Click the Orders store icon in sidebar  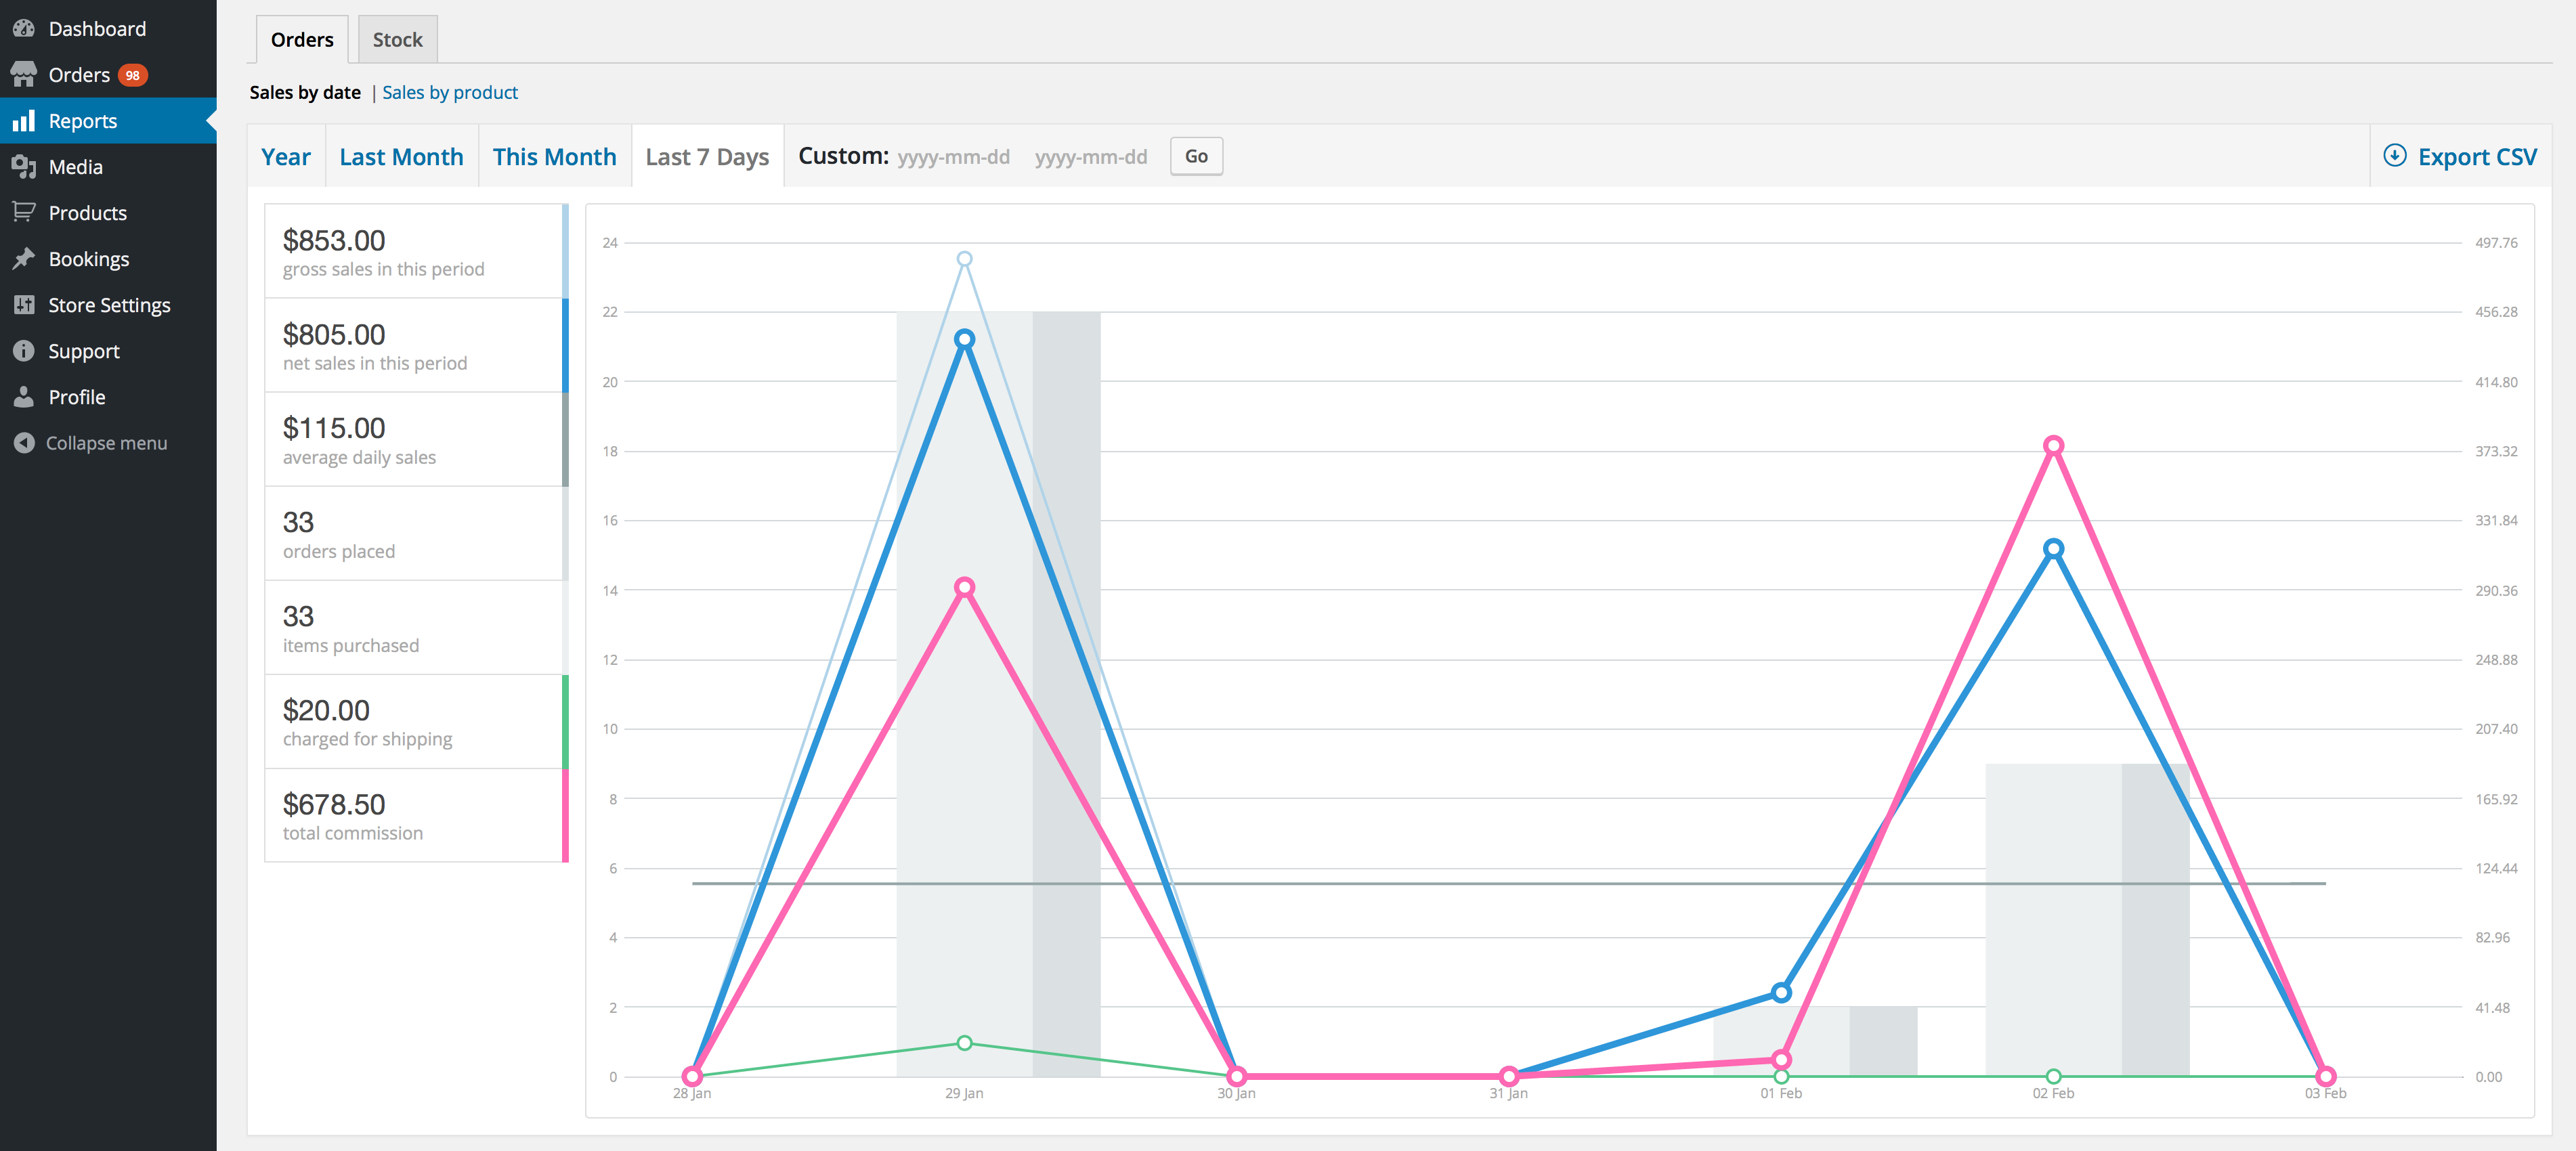coord(24,75)
